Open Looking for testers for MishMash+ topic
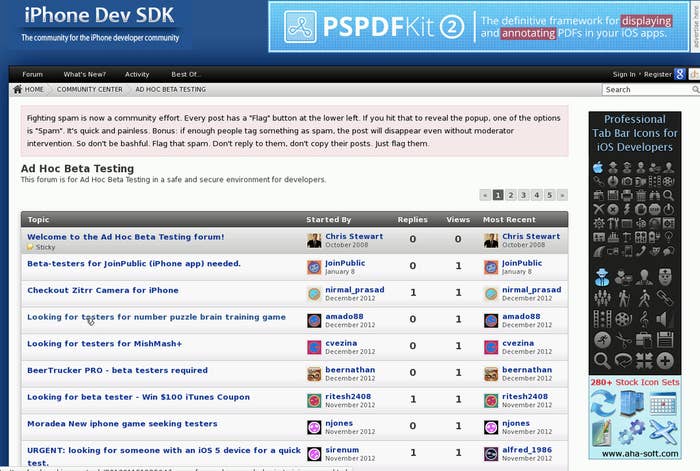The width and height of the screenshot is (700, 471). coord(104,344)
